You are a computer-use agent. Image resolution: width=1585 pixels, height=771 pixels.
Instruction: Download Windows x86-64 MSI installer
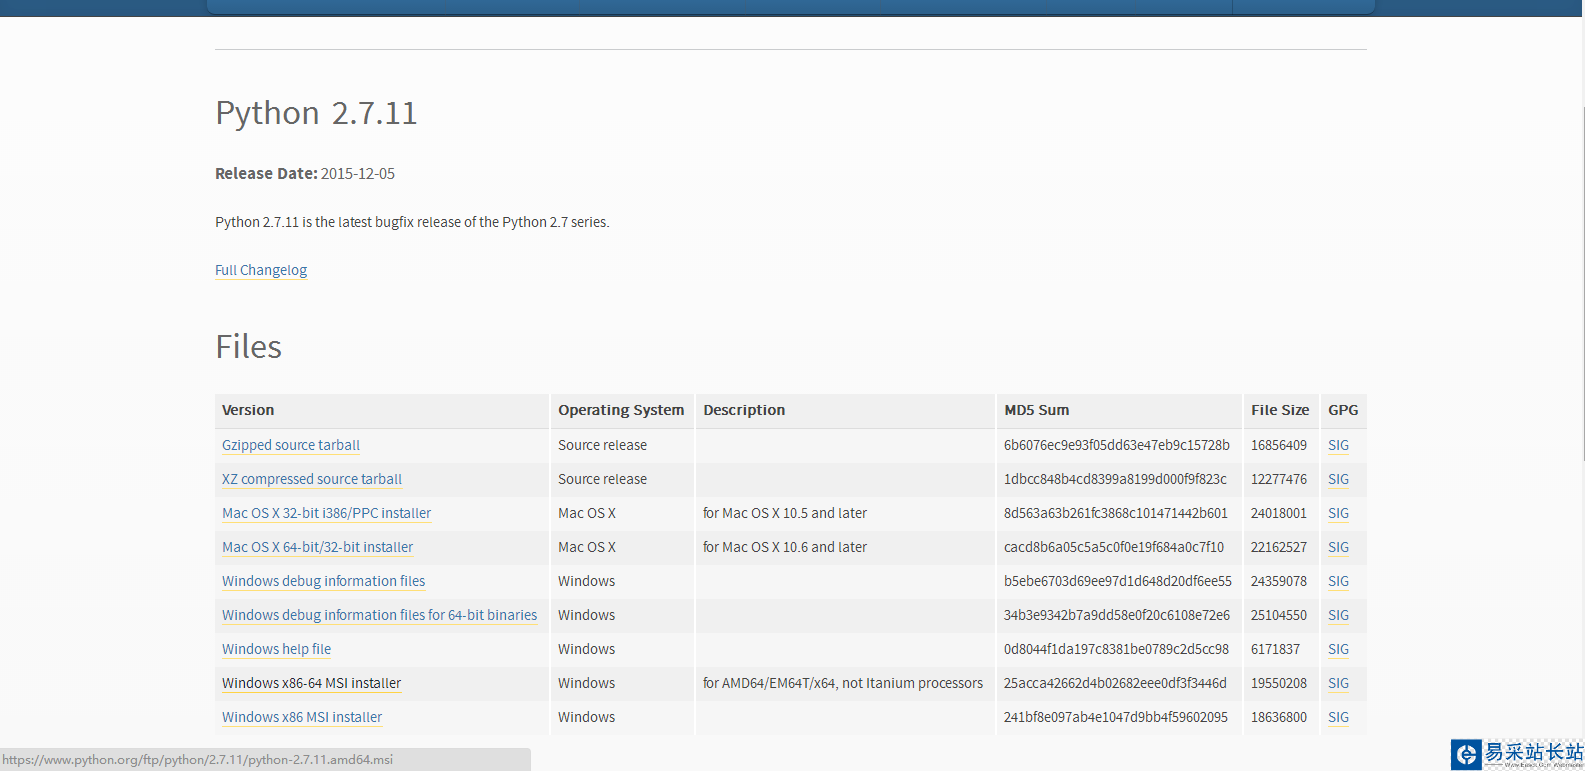311,683
